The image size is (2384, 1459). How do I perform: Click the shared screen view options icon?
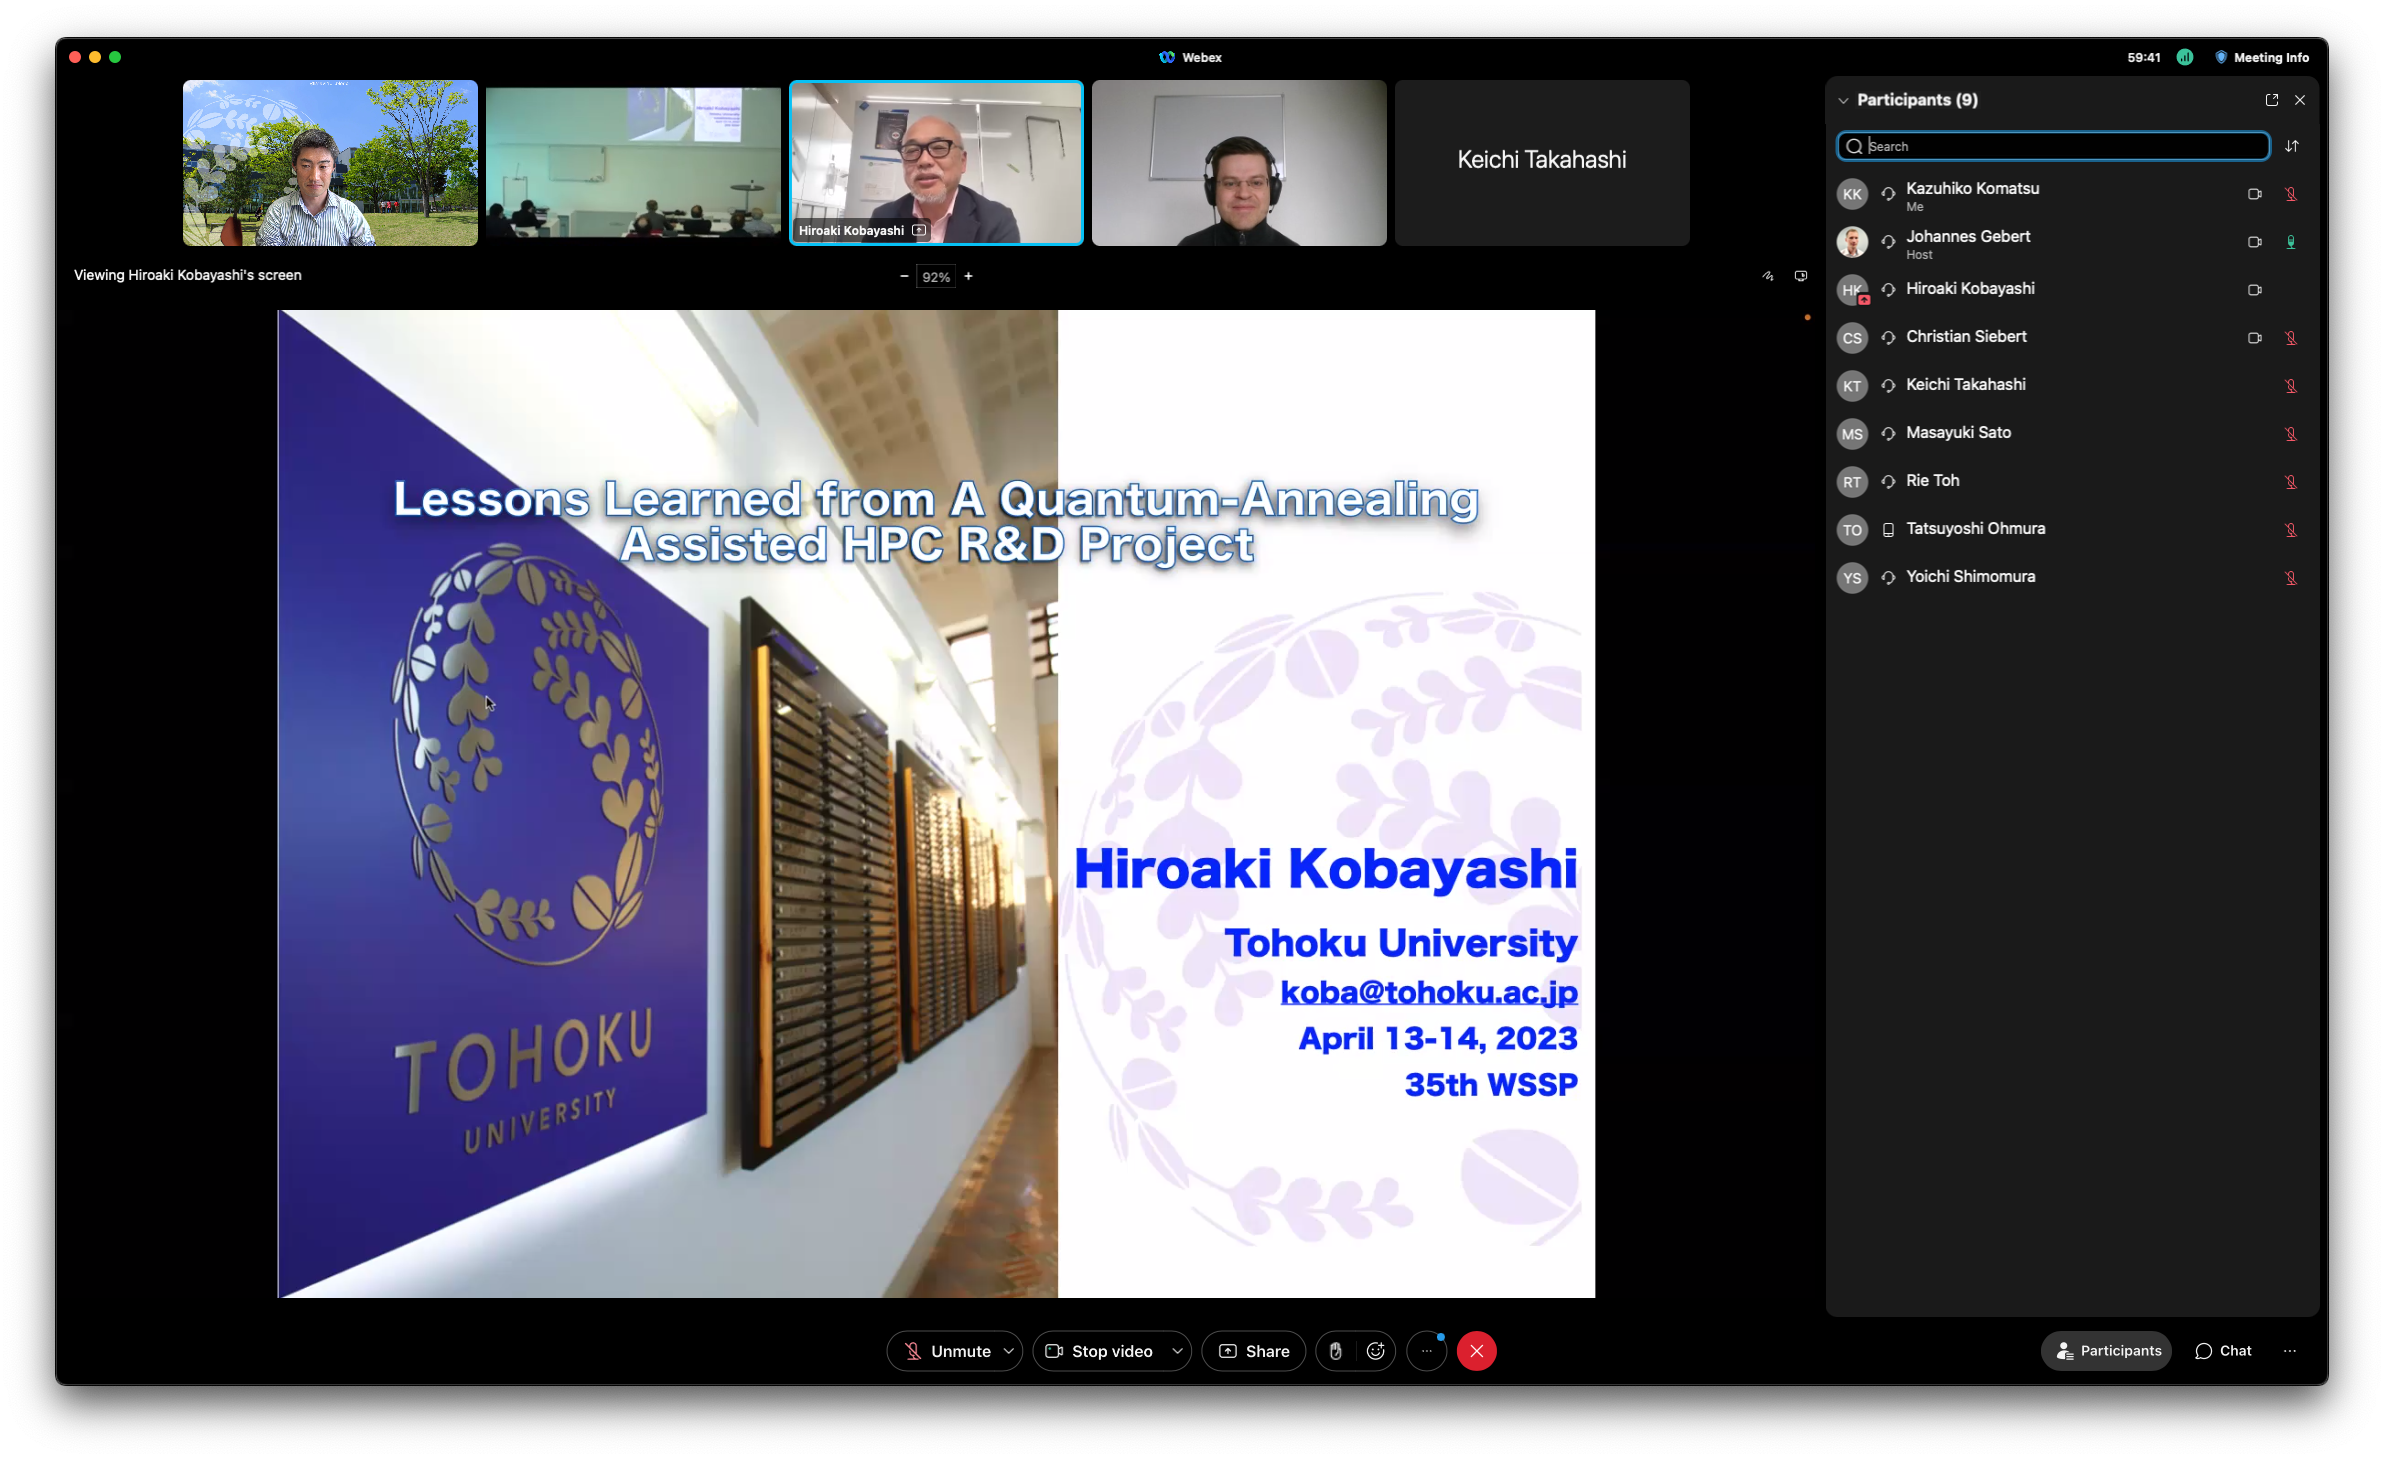coord(1801,276)
